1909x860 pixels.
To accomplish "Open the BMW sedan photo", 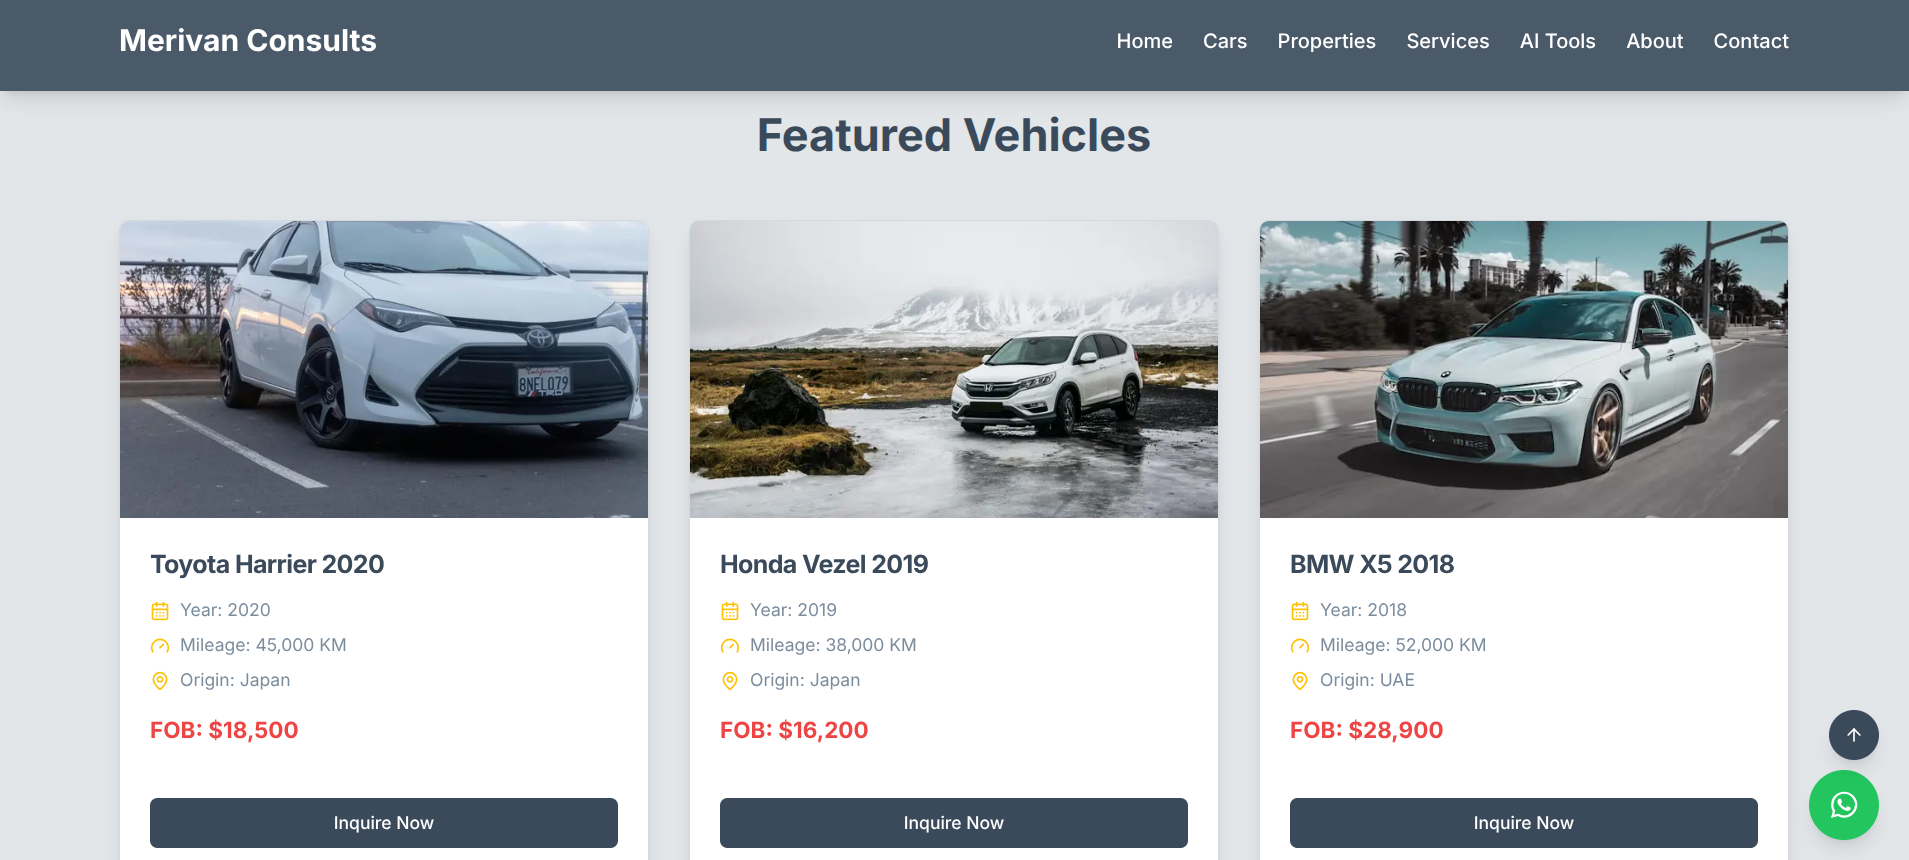I will point(1523,369).
